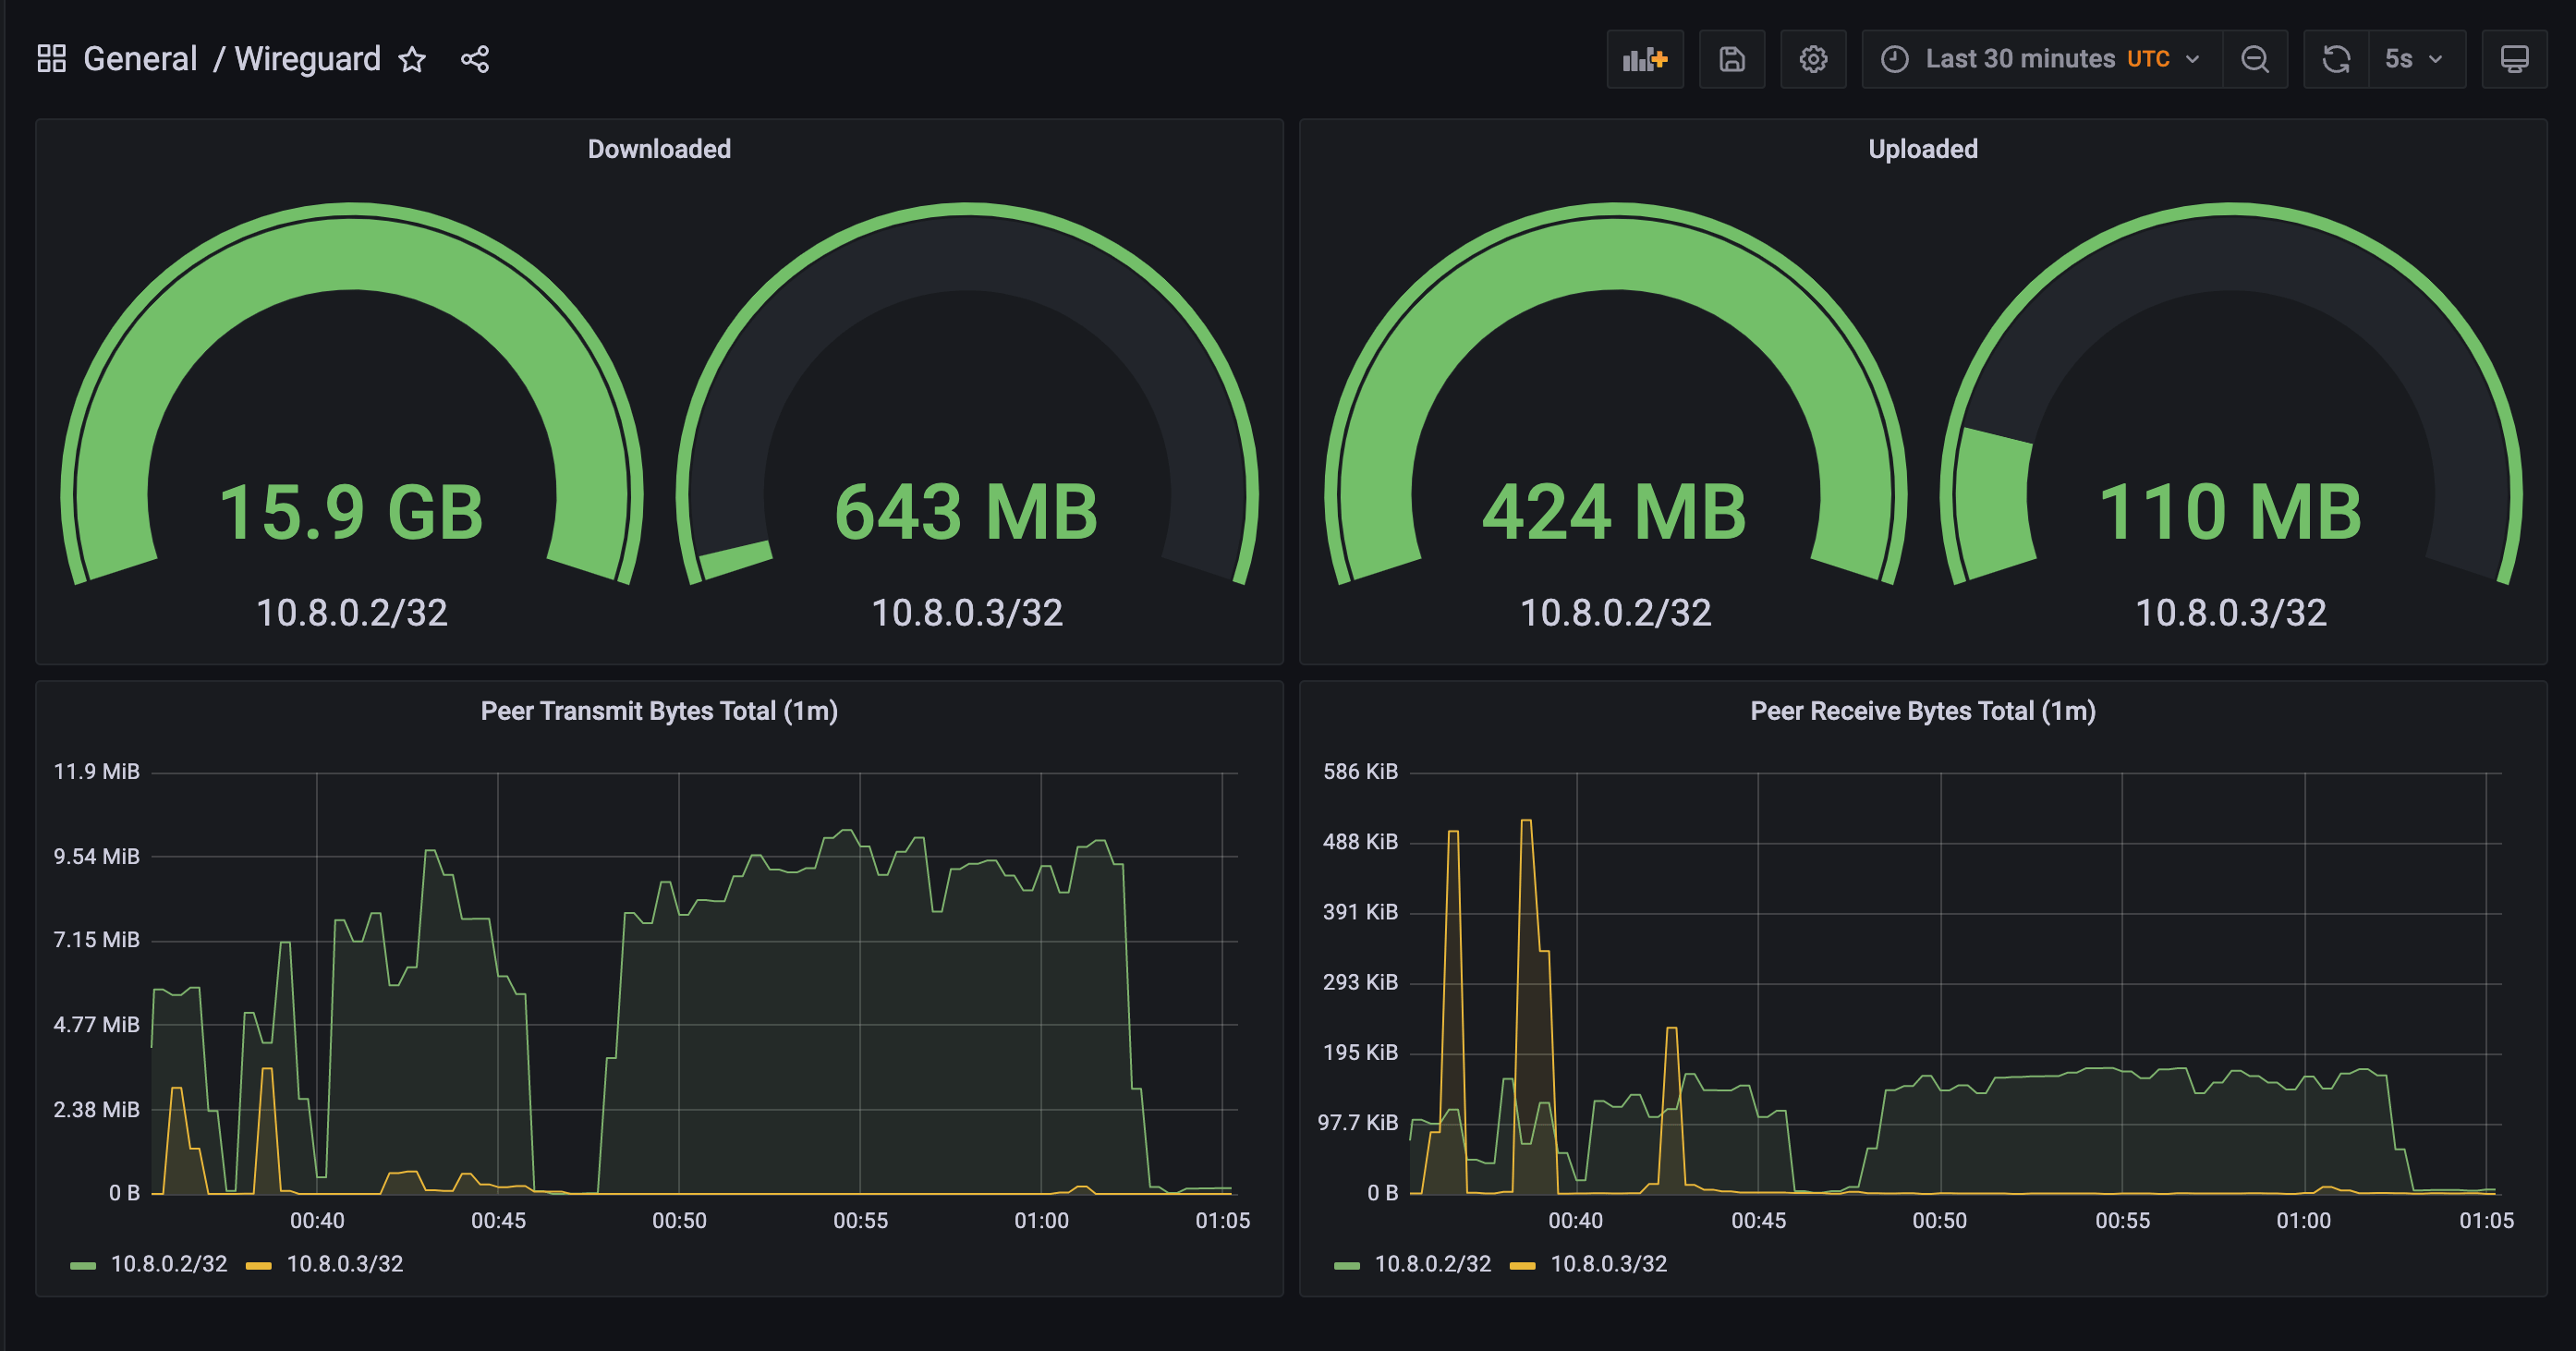
Task: Click the dashboards grid icon
Action: 51,59
